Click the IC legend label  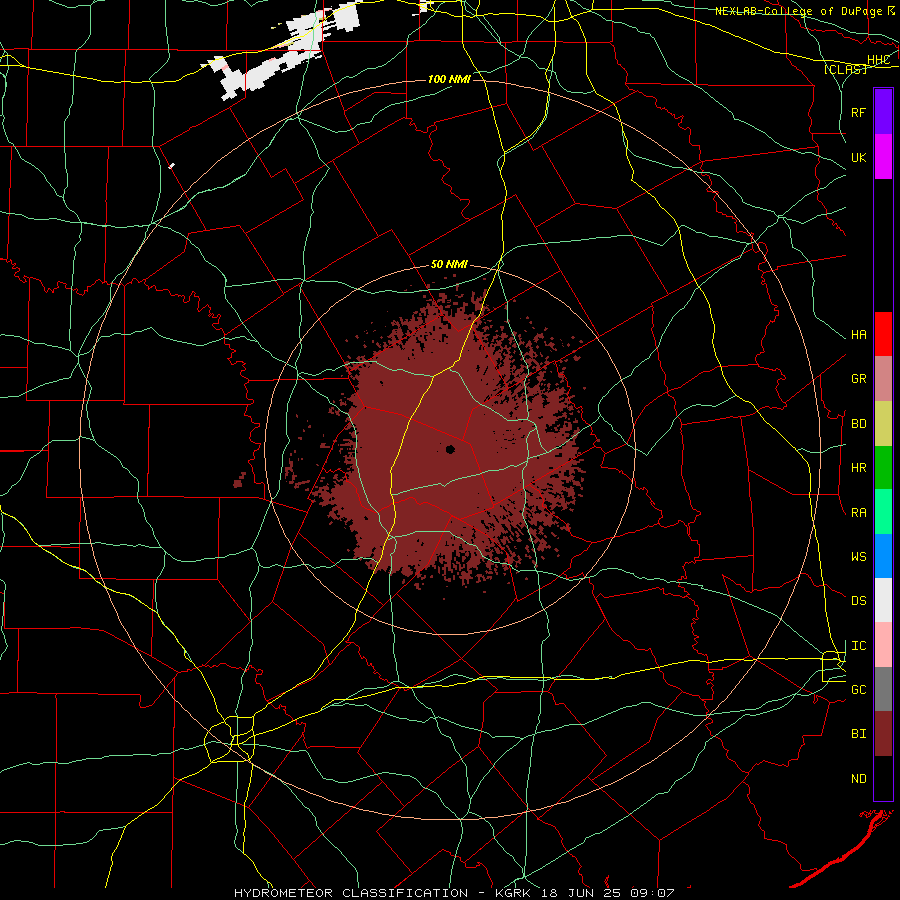(x=858, y=646)
